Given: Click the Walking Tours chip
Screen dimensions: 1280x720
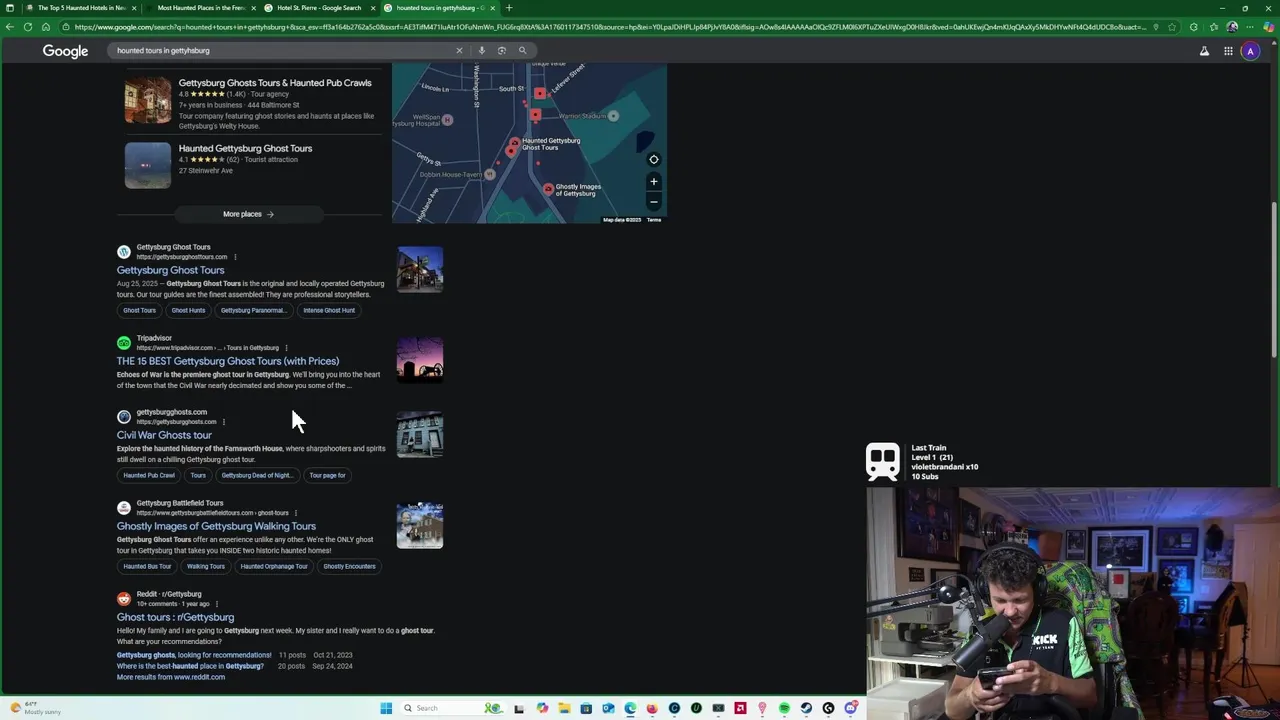Looking at the screenshot, I should (x=206, y=566).
